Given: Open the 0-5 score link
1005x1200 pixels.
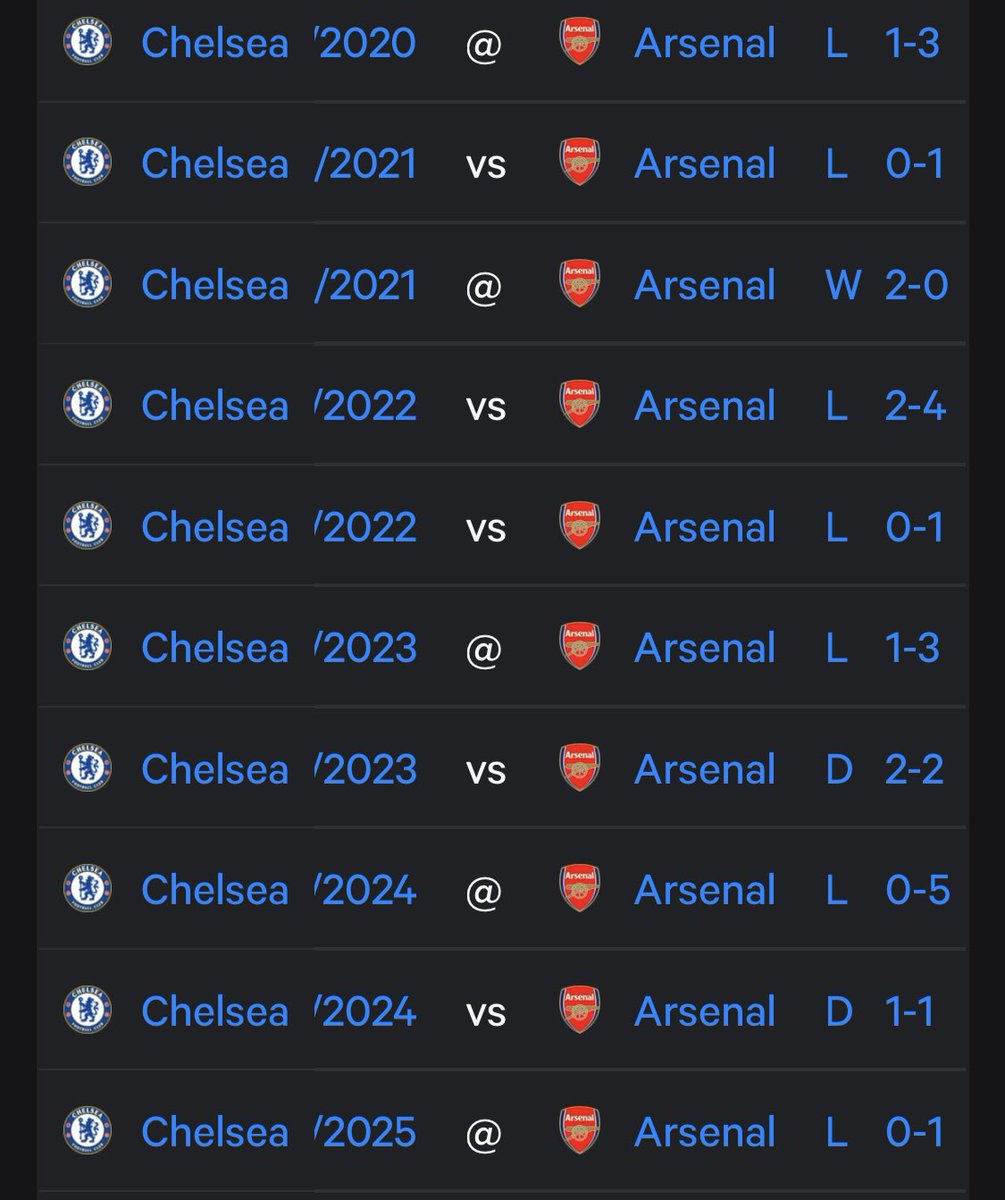Looking at the screenshot, I should tap(917, 890).
